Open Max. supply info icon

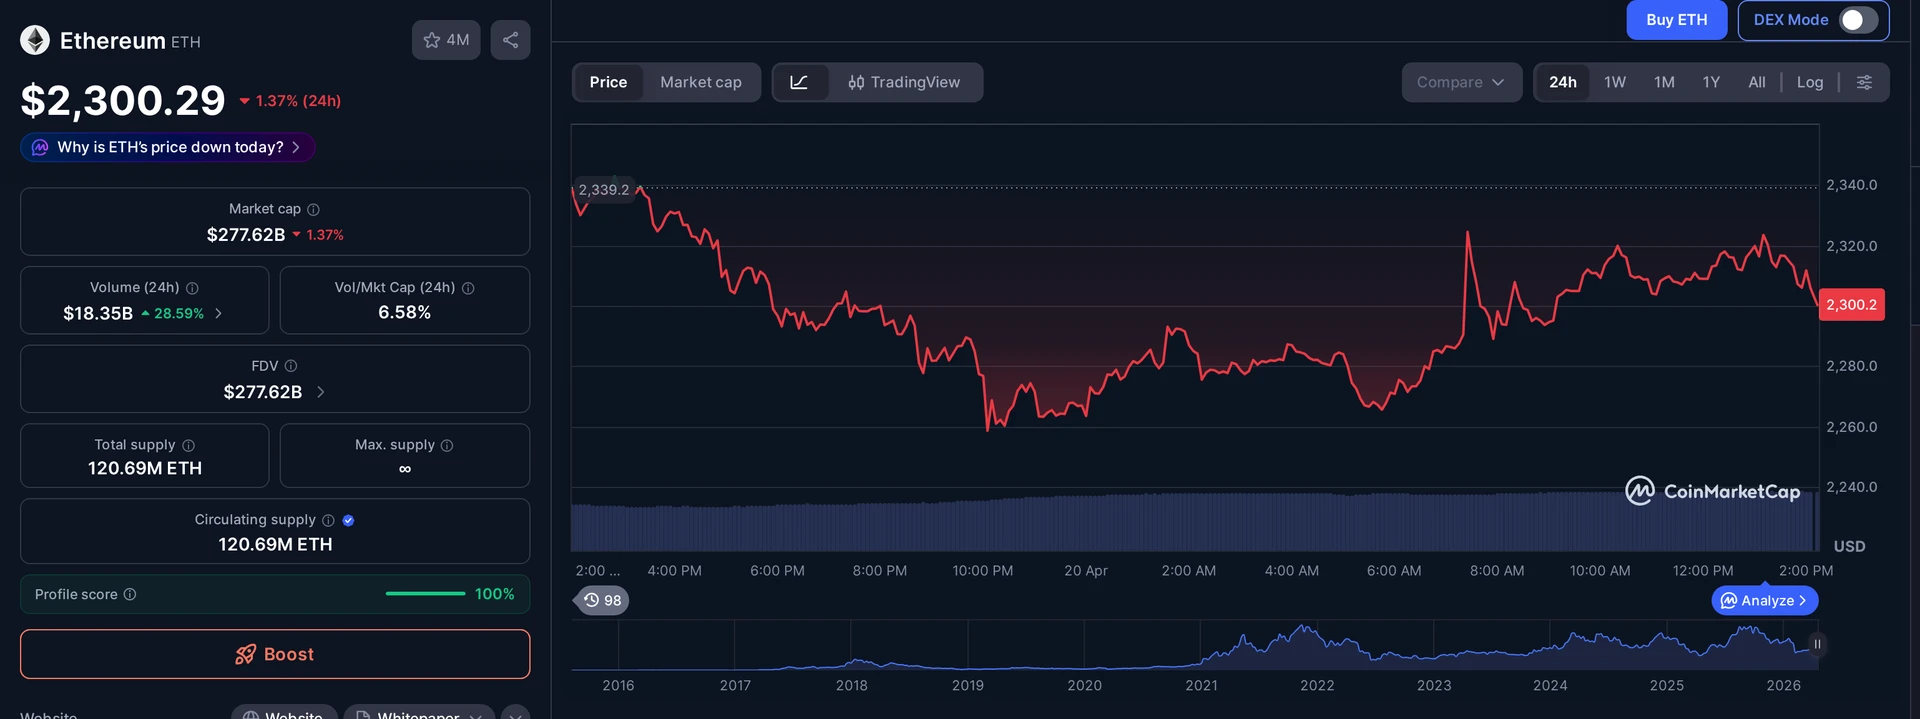click(x=447, y=445)
